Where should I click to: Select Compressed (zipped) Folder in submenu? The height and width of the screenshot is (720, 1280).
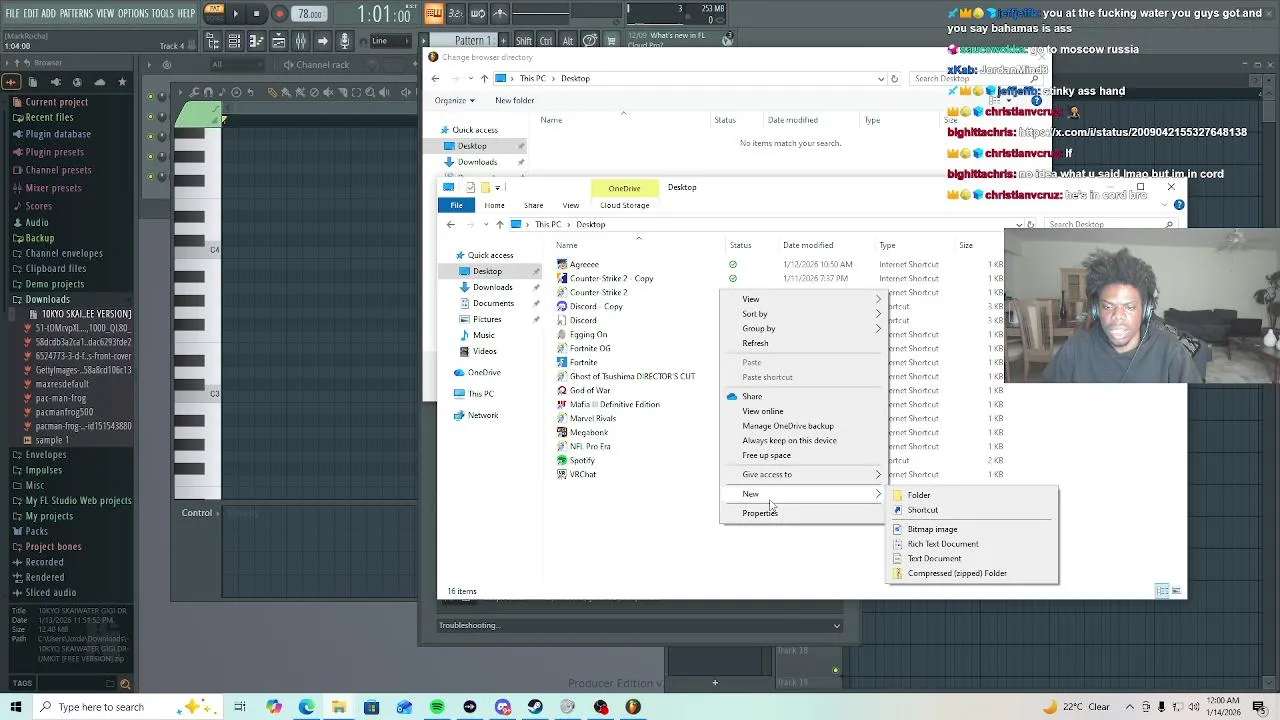957,574
